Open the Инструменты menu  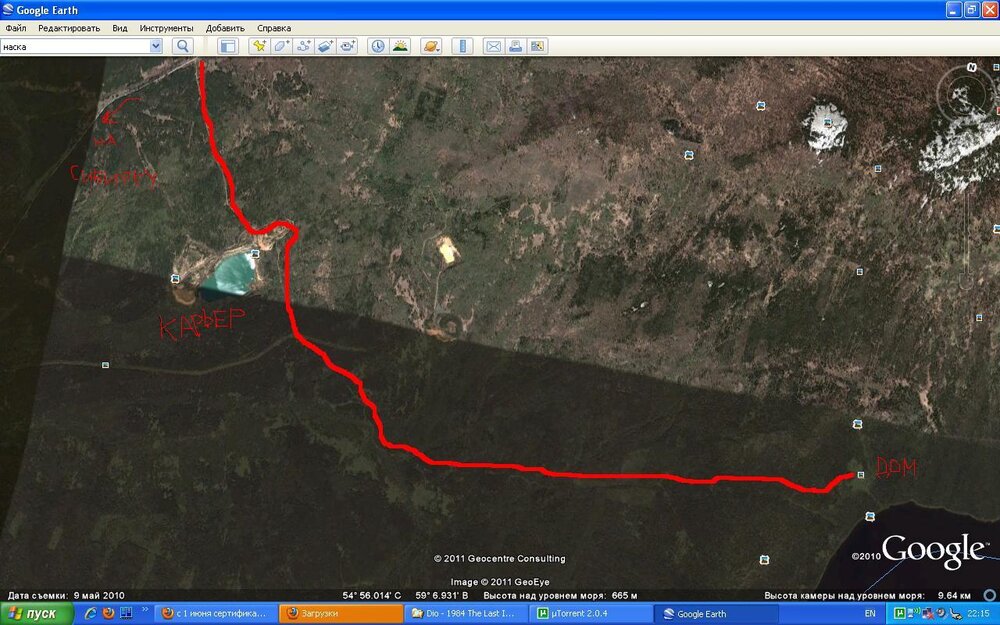click(166, 28)
